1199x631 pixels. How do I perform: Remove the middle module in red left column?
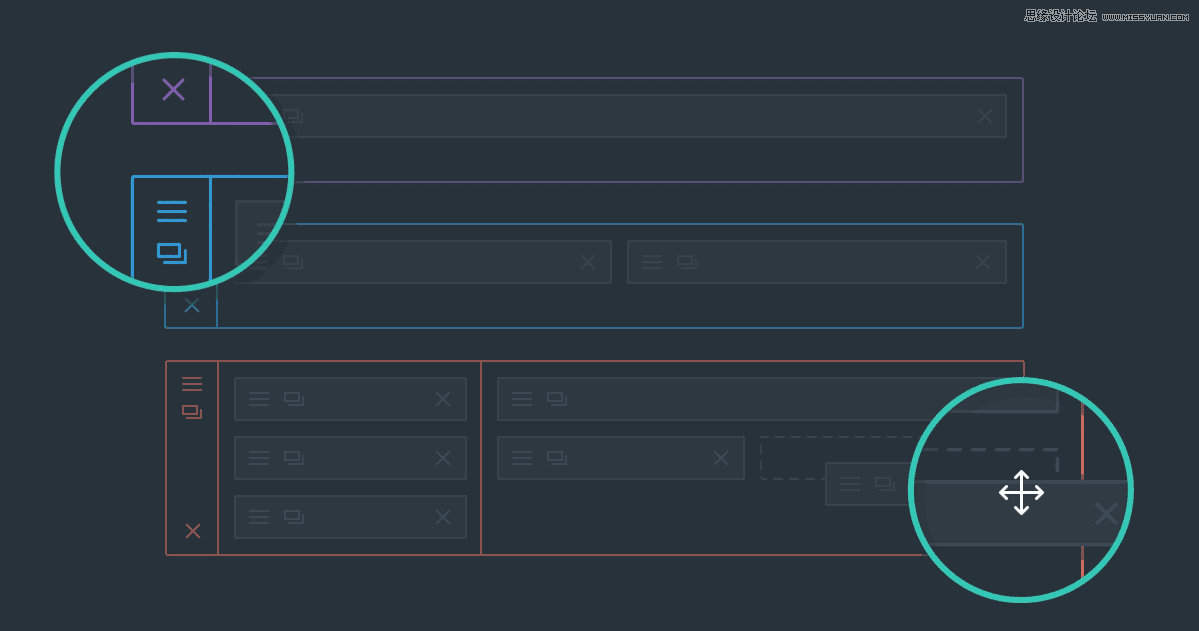pos(443,458)
